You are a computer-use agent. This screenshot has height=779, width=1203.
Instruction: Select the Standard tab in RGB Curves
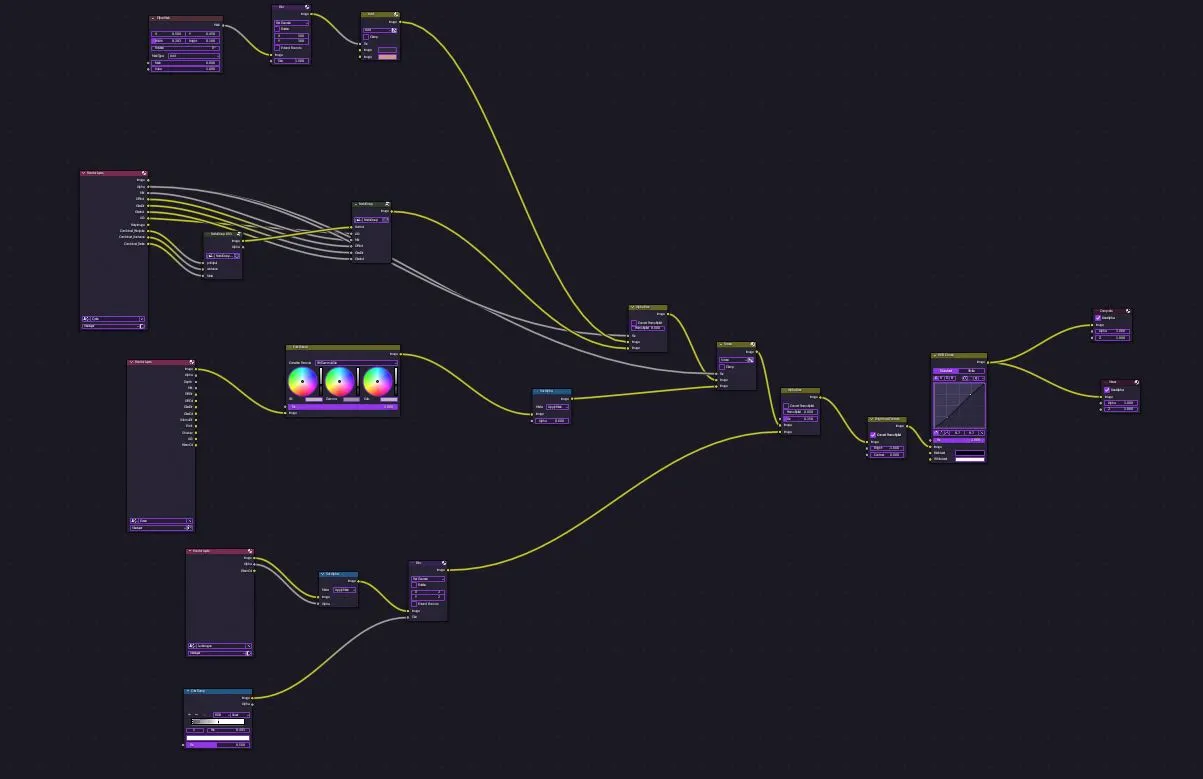point(946,371)
